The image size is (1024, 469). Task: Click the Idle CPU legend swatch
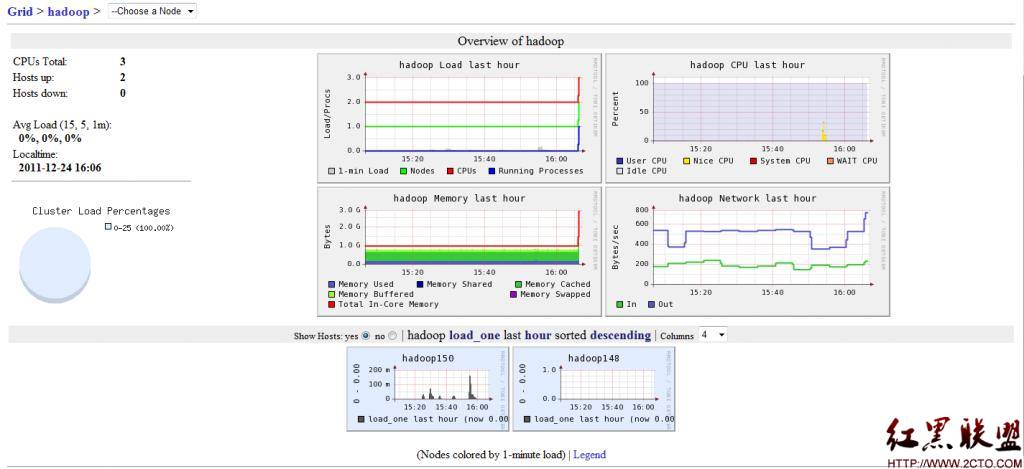[x=620, y=171]
